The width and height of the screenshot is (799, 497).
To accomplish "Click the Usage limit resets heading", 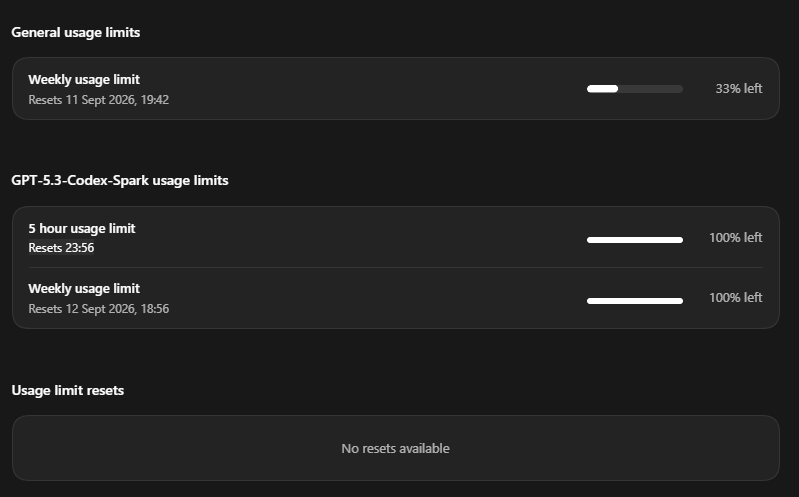I will [67, 390].
